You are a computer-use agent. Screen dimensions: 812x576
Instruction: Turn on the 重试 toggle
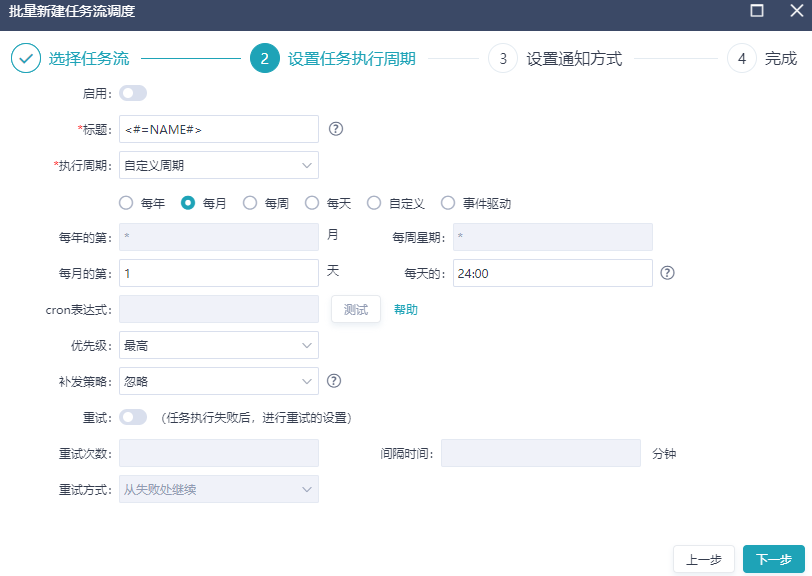point(131,417)
